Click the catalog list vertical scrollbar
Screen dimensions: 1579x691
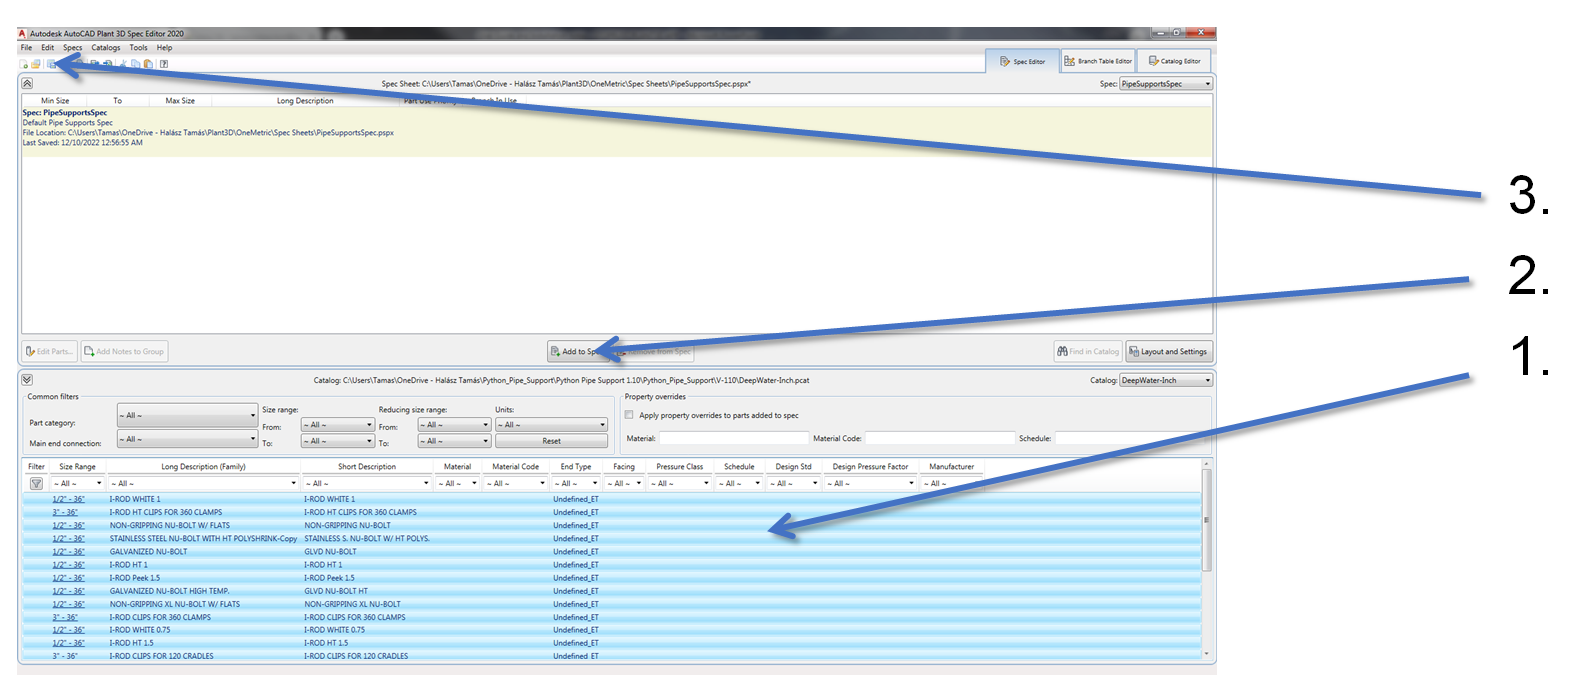tap(1206, 559)
